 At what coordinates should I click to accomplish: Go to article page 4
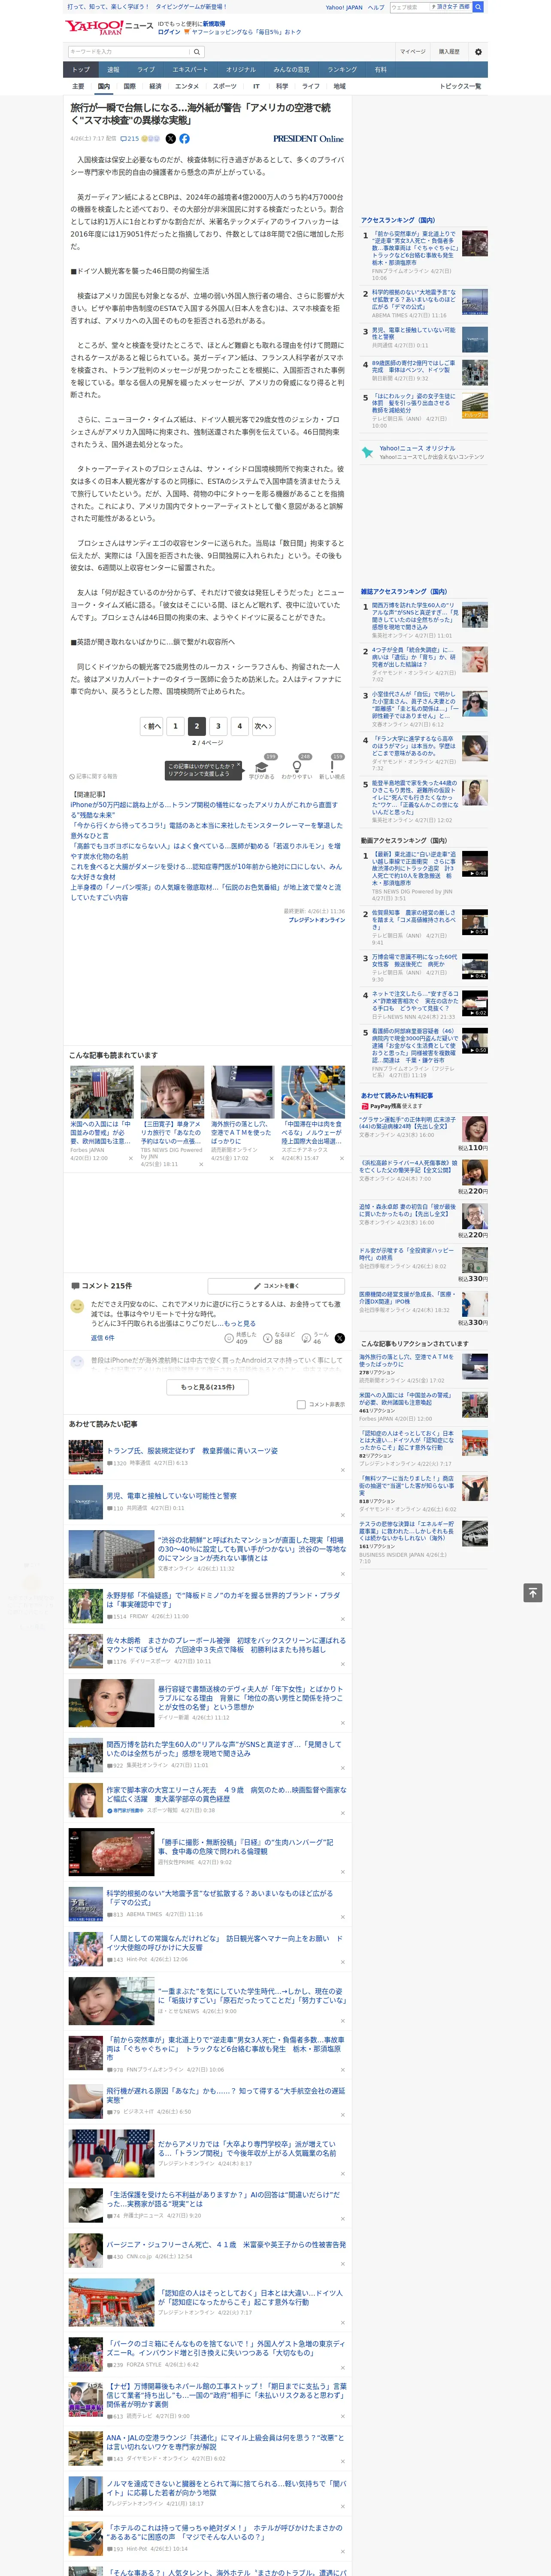tap(239, 726)
